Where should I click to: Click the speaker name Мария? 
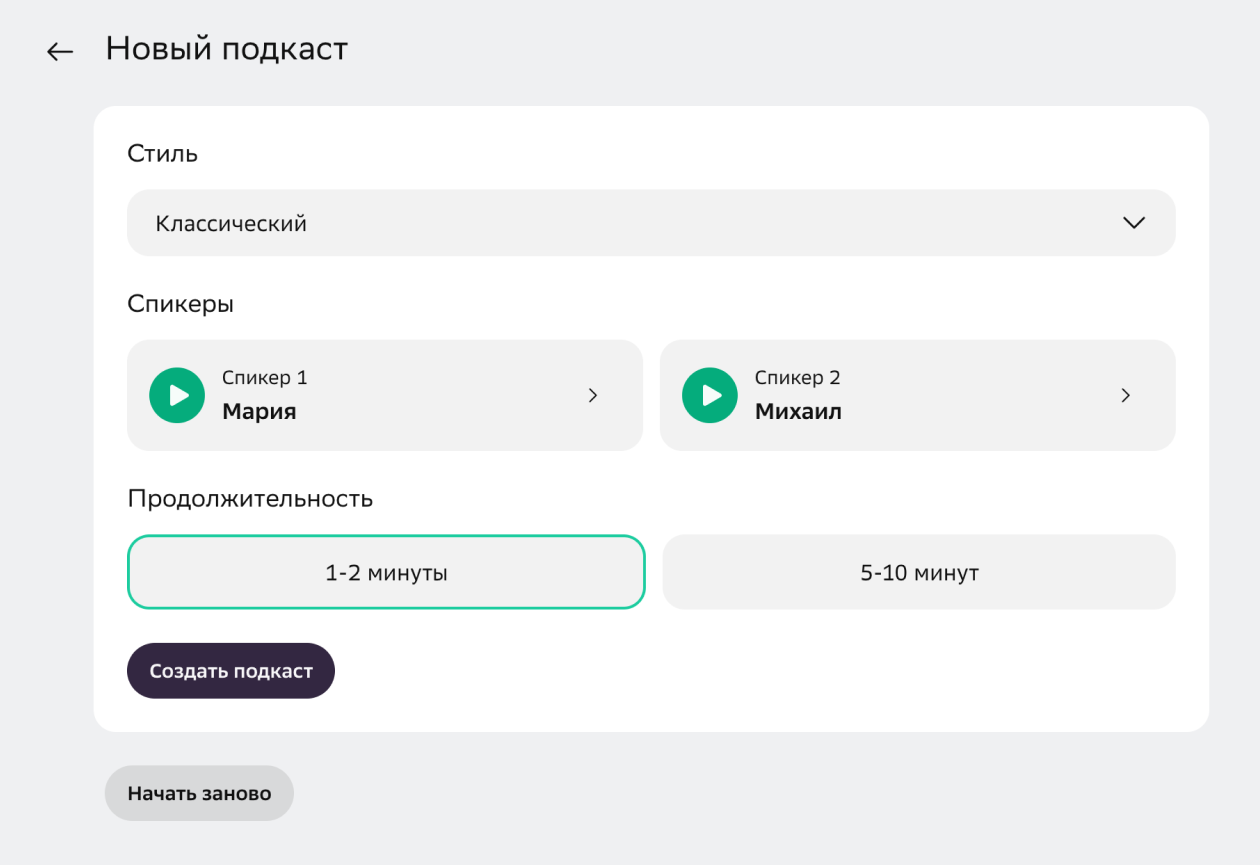coord(259,411)
